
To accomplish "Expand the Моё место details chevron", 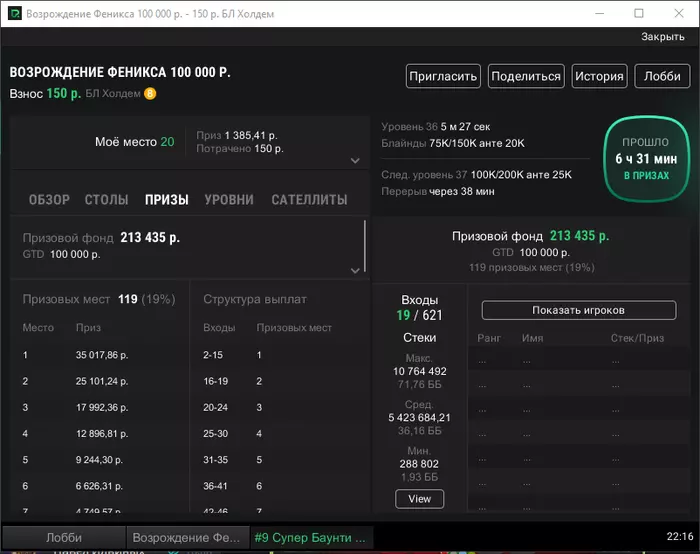I will (355, 160).
